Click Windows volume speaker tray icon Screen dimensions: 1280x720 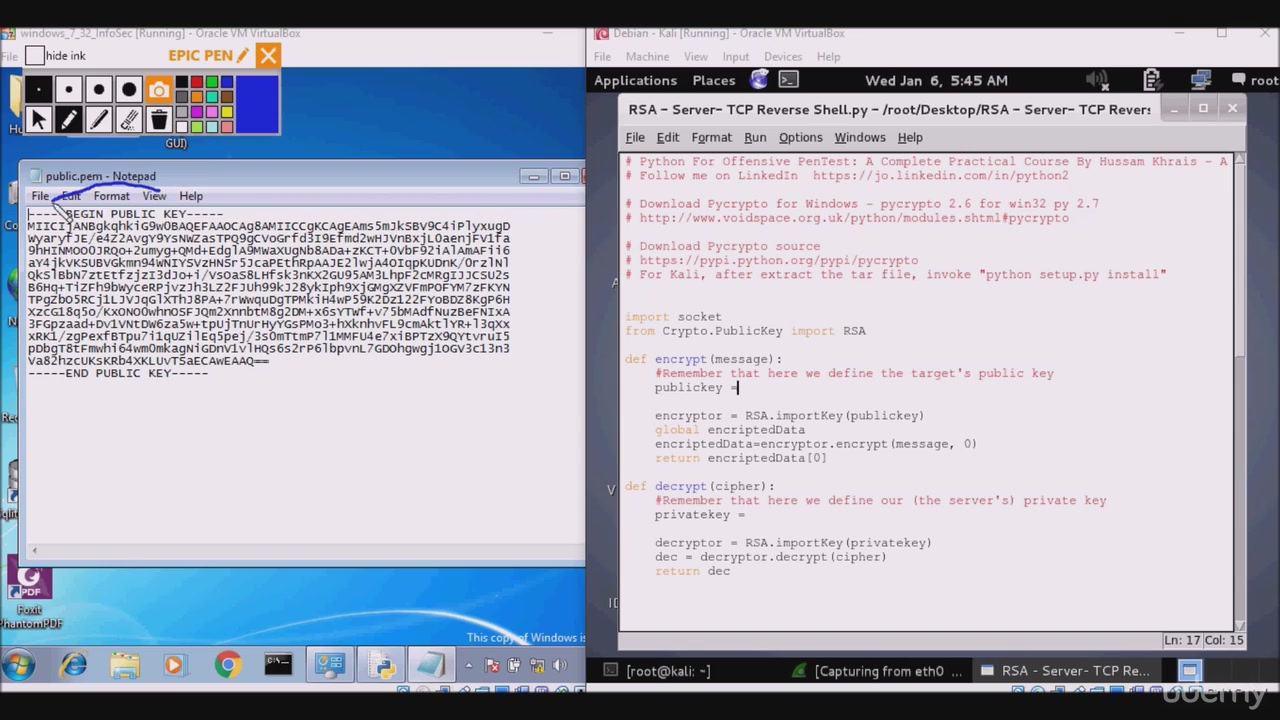pos(559,665)
